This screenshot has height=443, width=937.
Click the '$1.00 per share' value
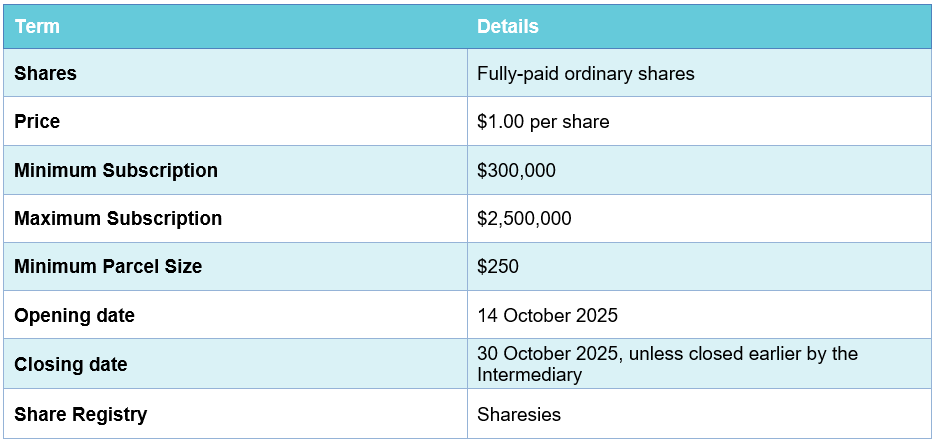coord(543,122)
